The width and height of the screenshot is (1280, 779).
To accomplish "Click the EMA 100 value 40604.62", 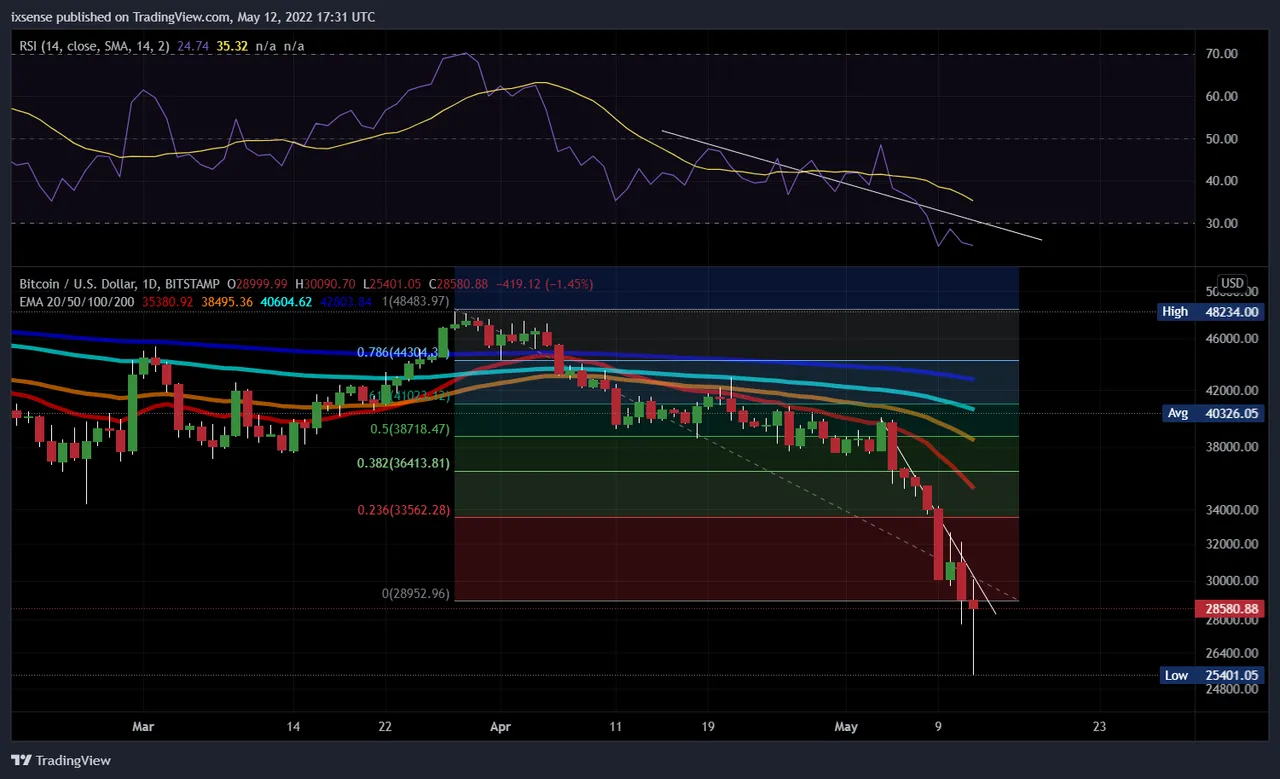I will point(286,301).
